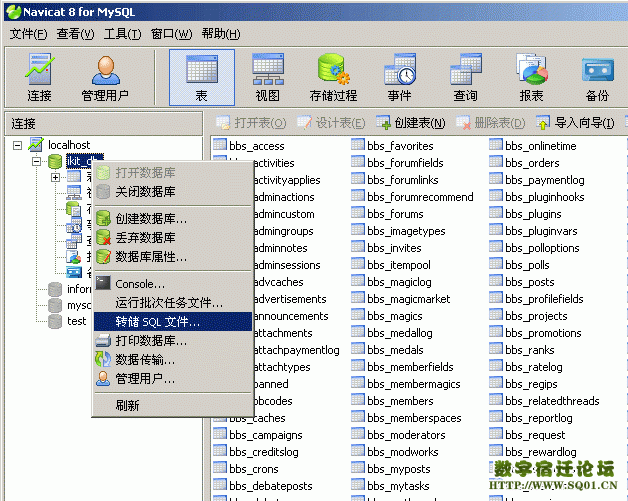
Task: Select bbs_orders table
Action: point(532,163)
